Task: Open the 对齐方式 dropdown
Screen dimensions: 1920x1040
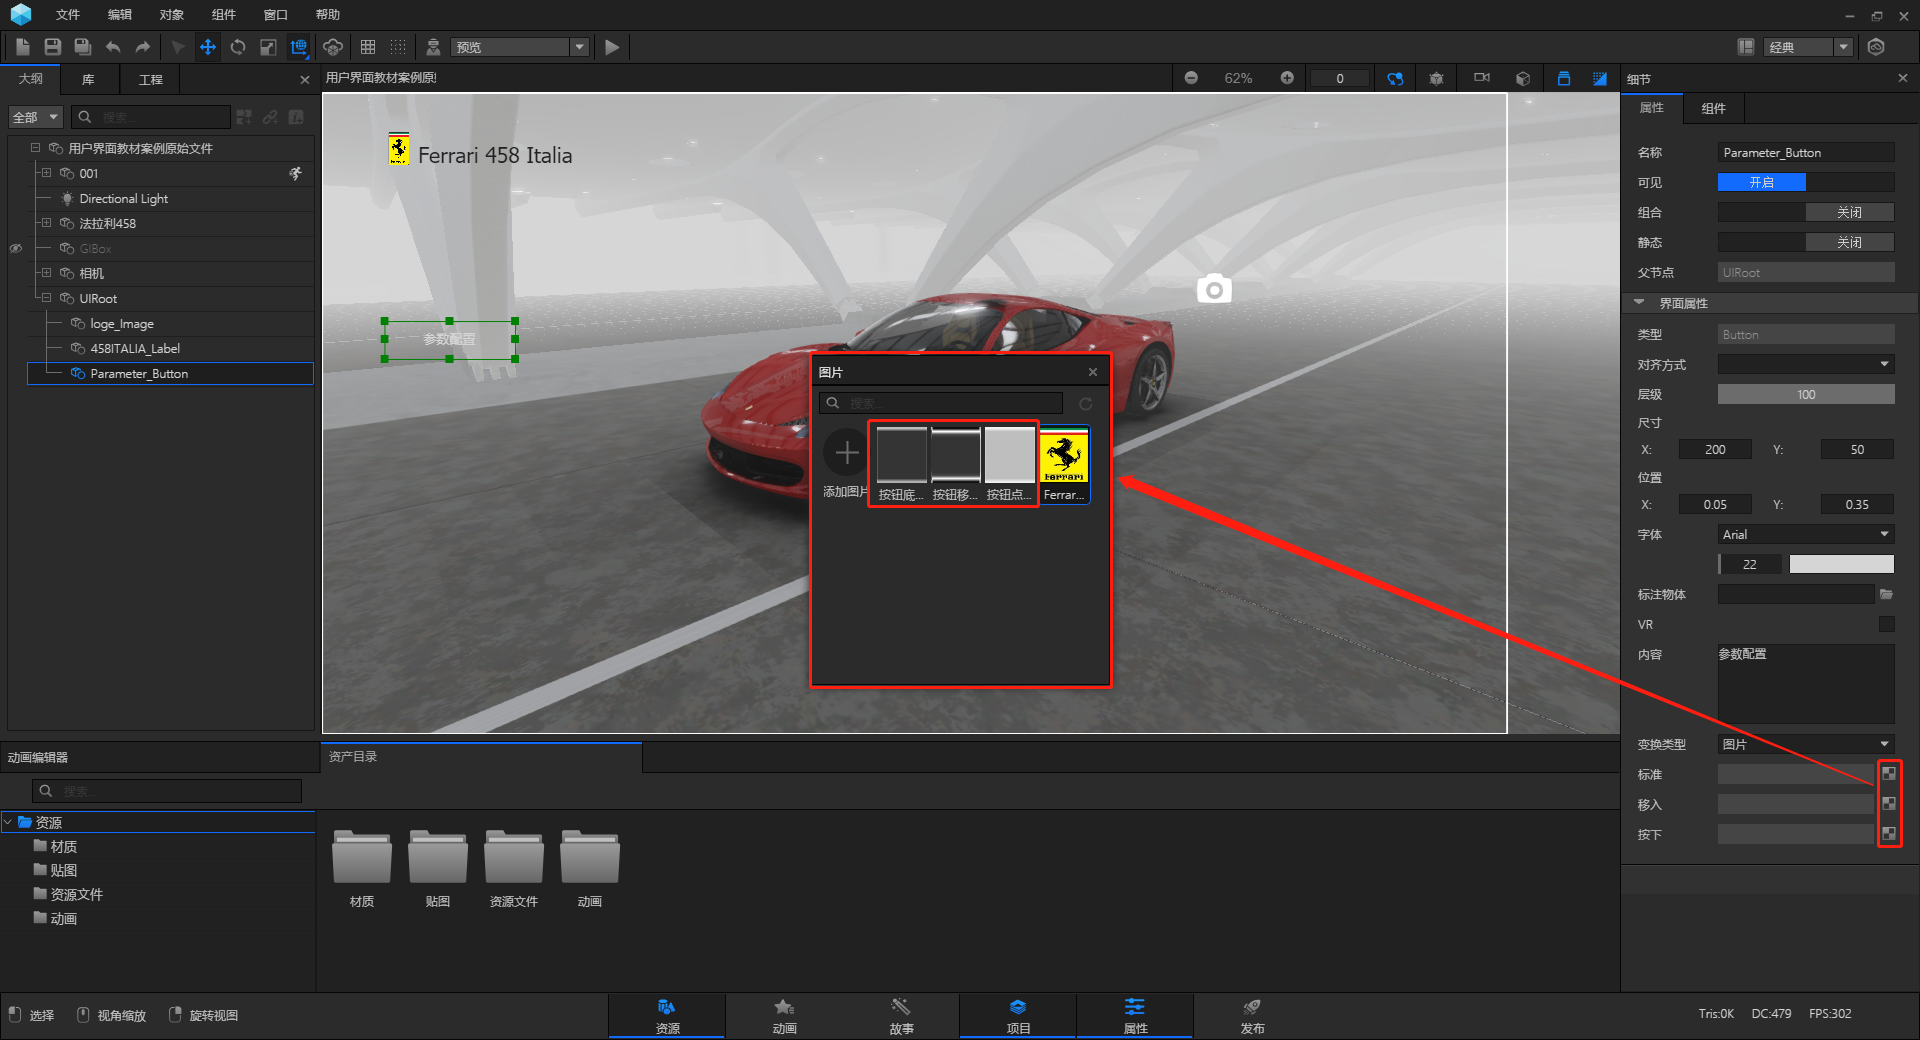Action: pos(1806,364)
